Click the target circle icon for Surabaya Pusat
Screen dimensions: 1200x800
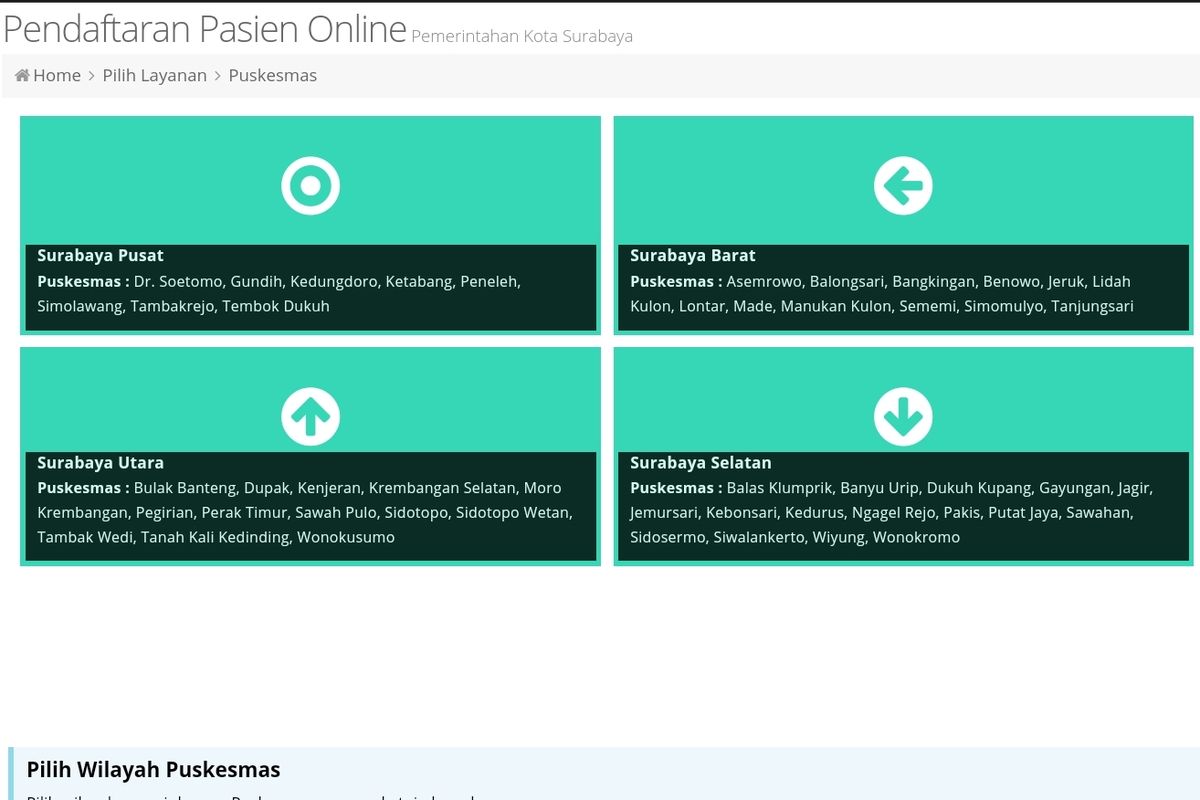tap(310, 185)
